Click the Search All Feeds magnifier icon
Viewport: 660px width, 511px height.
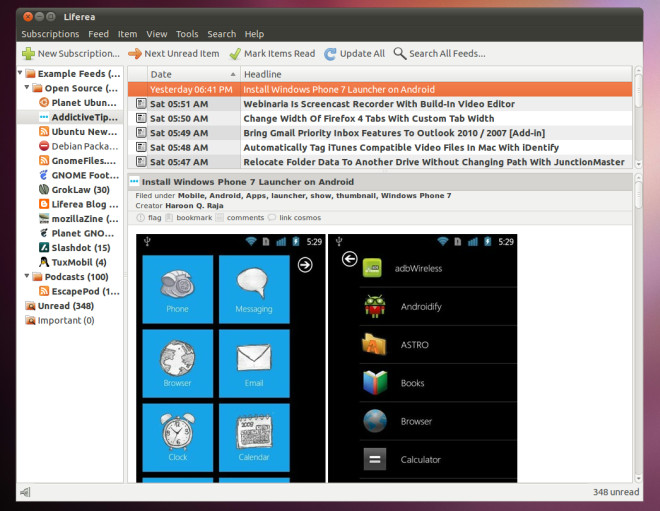click(x=400, y=53)
